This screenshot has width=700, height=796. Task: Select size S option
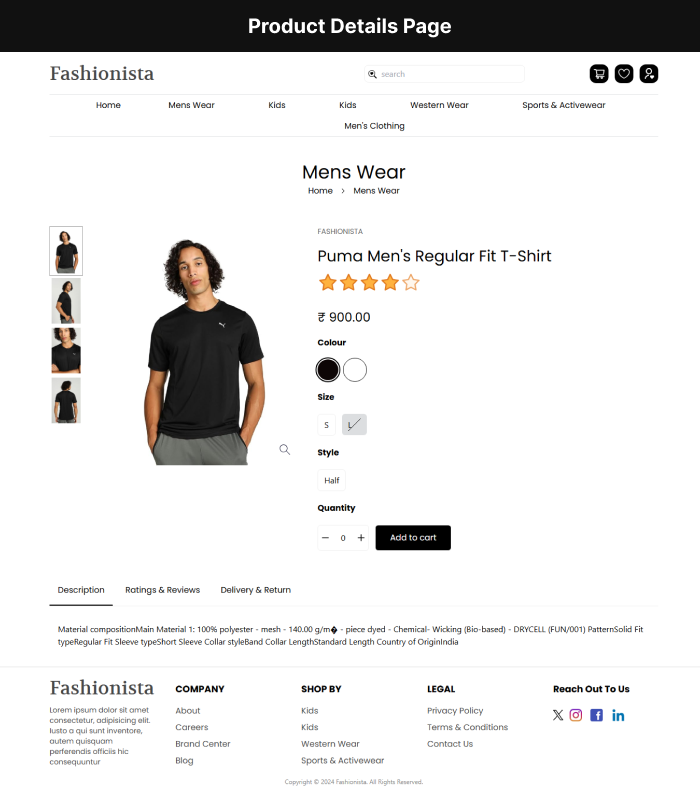click(326, 425)
